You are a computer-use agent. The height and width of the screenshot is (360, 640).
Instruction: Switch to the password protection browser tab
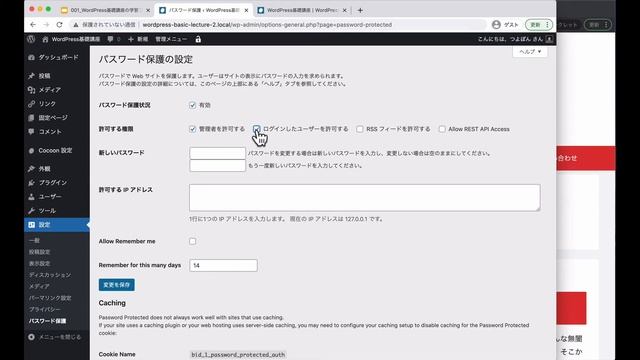204,10
